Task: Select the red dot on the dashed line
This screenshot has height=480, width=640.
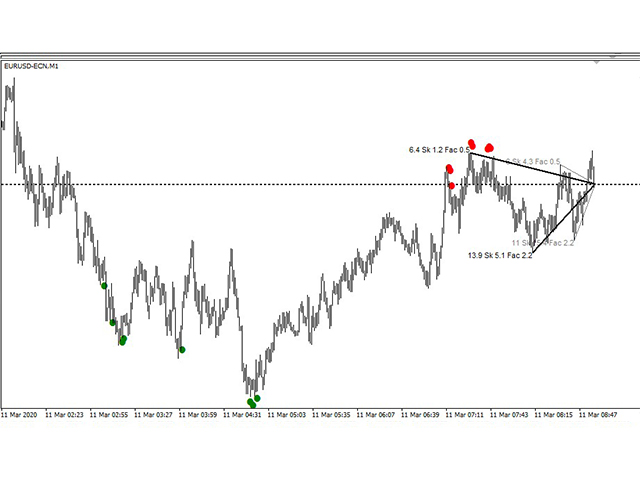Action: (452, 185)
